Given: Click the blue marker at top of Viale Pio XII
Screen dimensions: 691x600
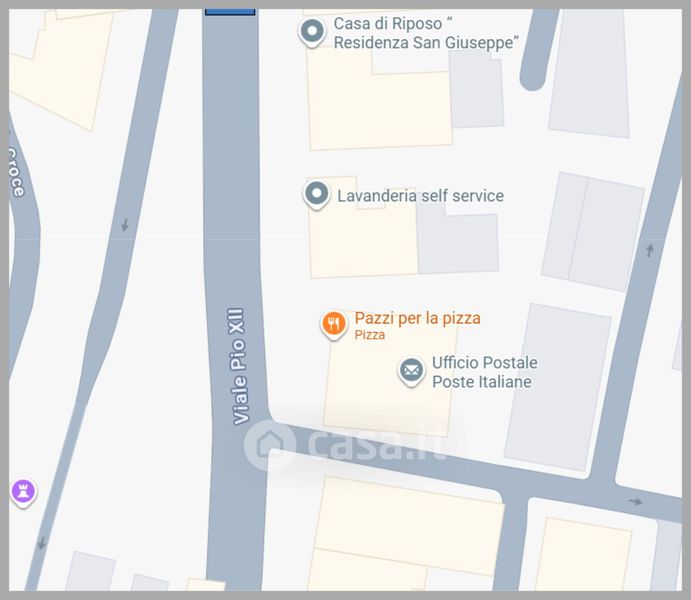Looking at the screenshot, I should [230, 12].
